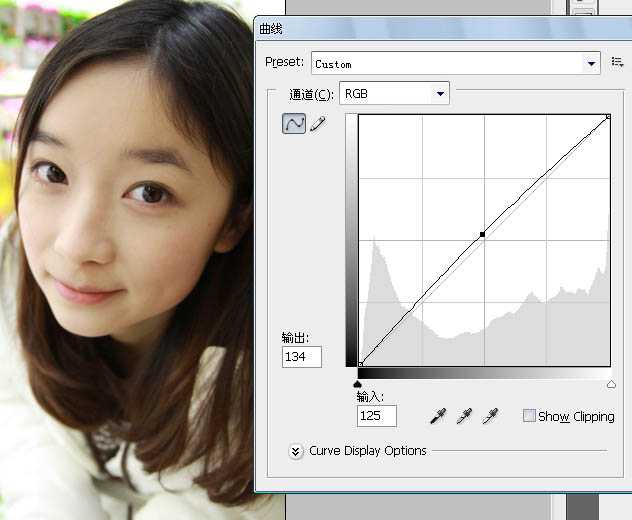Select the curve point editing tool

(294, 124)
